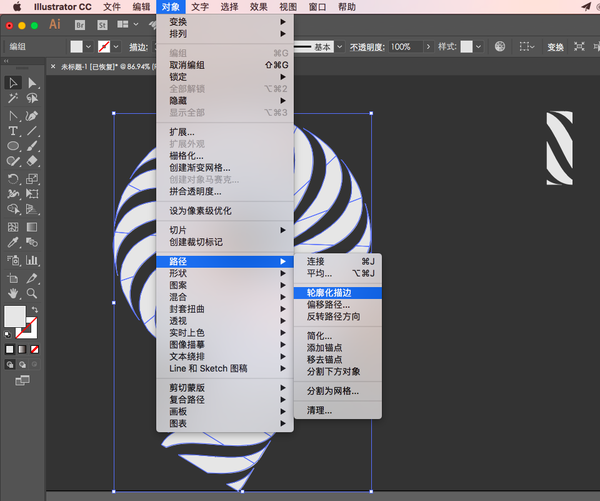Select the Eyedropper tool

pyautogui.click(x=13, y=242)
